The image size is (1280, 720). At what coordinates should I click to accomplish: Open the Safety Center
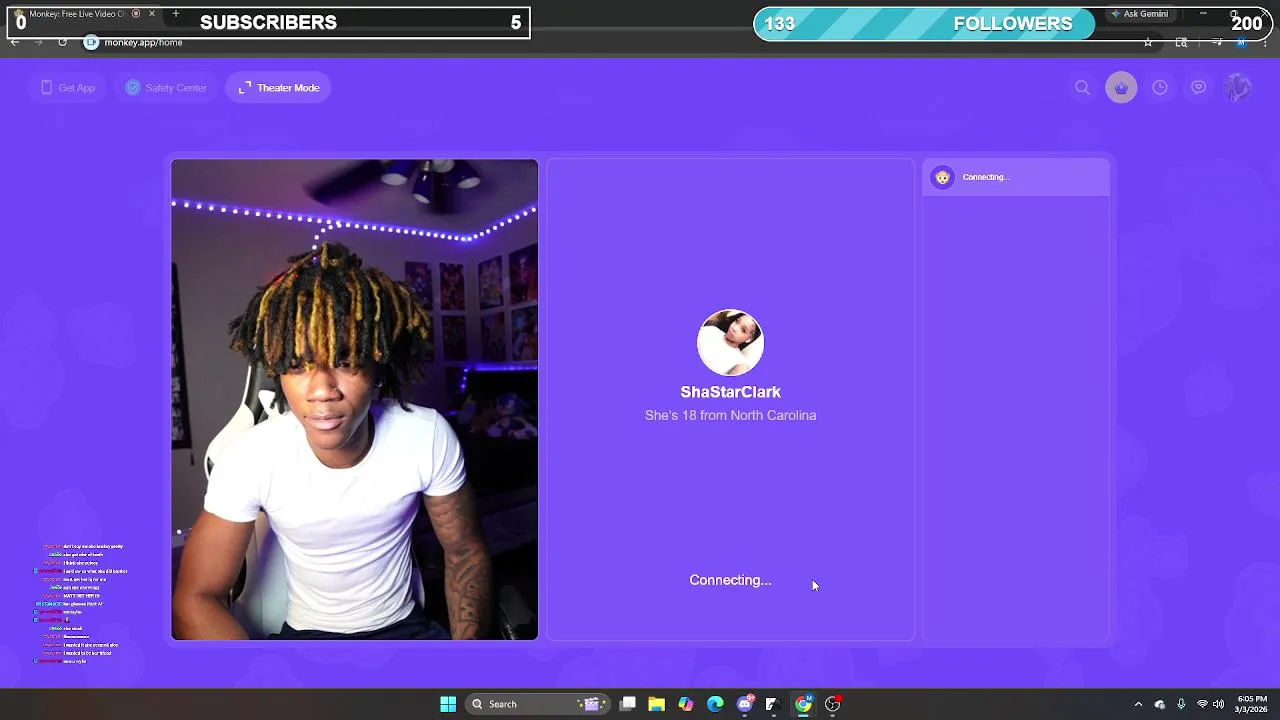click(166, 88)
